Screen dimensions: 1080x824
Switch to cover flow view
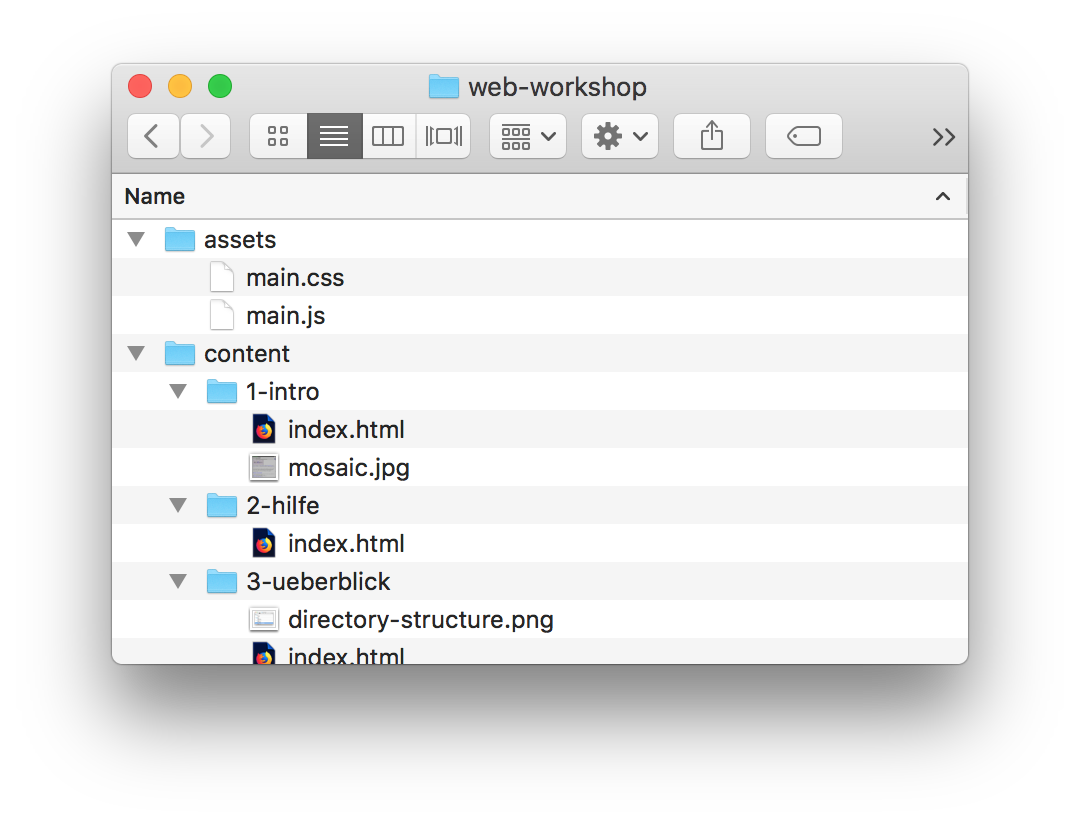coord(444,136)
